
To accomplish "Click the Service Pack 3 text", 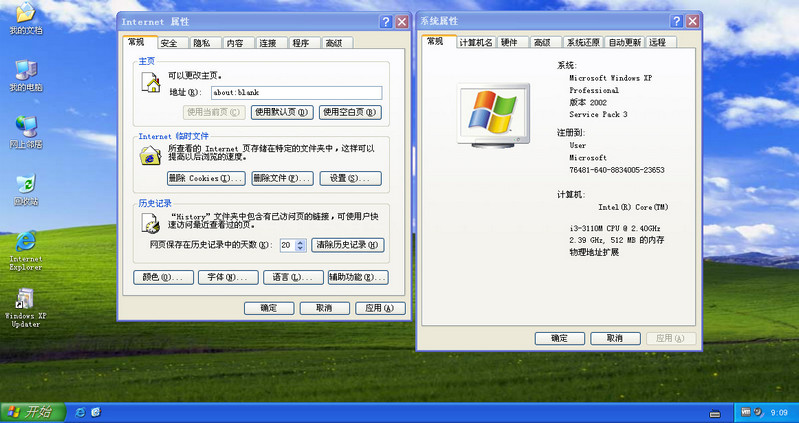I will pos(598,114).
